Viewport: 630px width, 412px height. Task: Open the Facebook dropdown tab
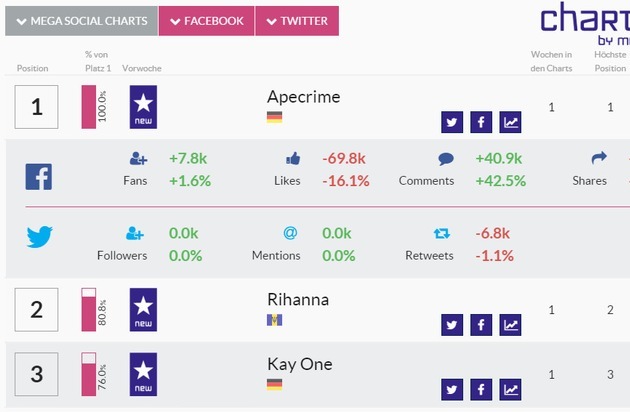pyautogui.click(x=206, y=21)
